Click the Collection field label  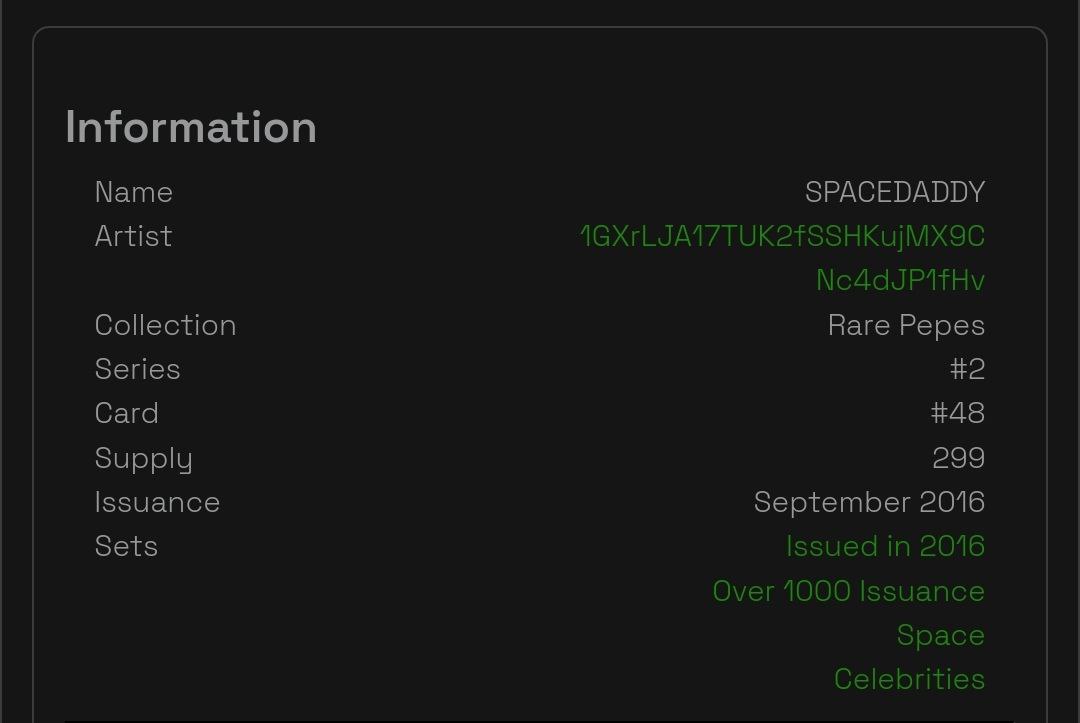(165, 325)
